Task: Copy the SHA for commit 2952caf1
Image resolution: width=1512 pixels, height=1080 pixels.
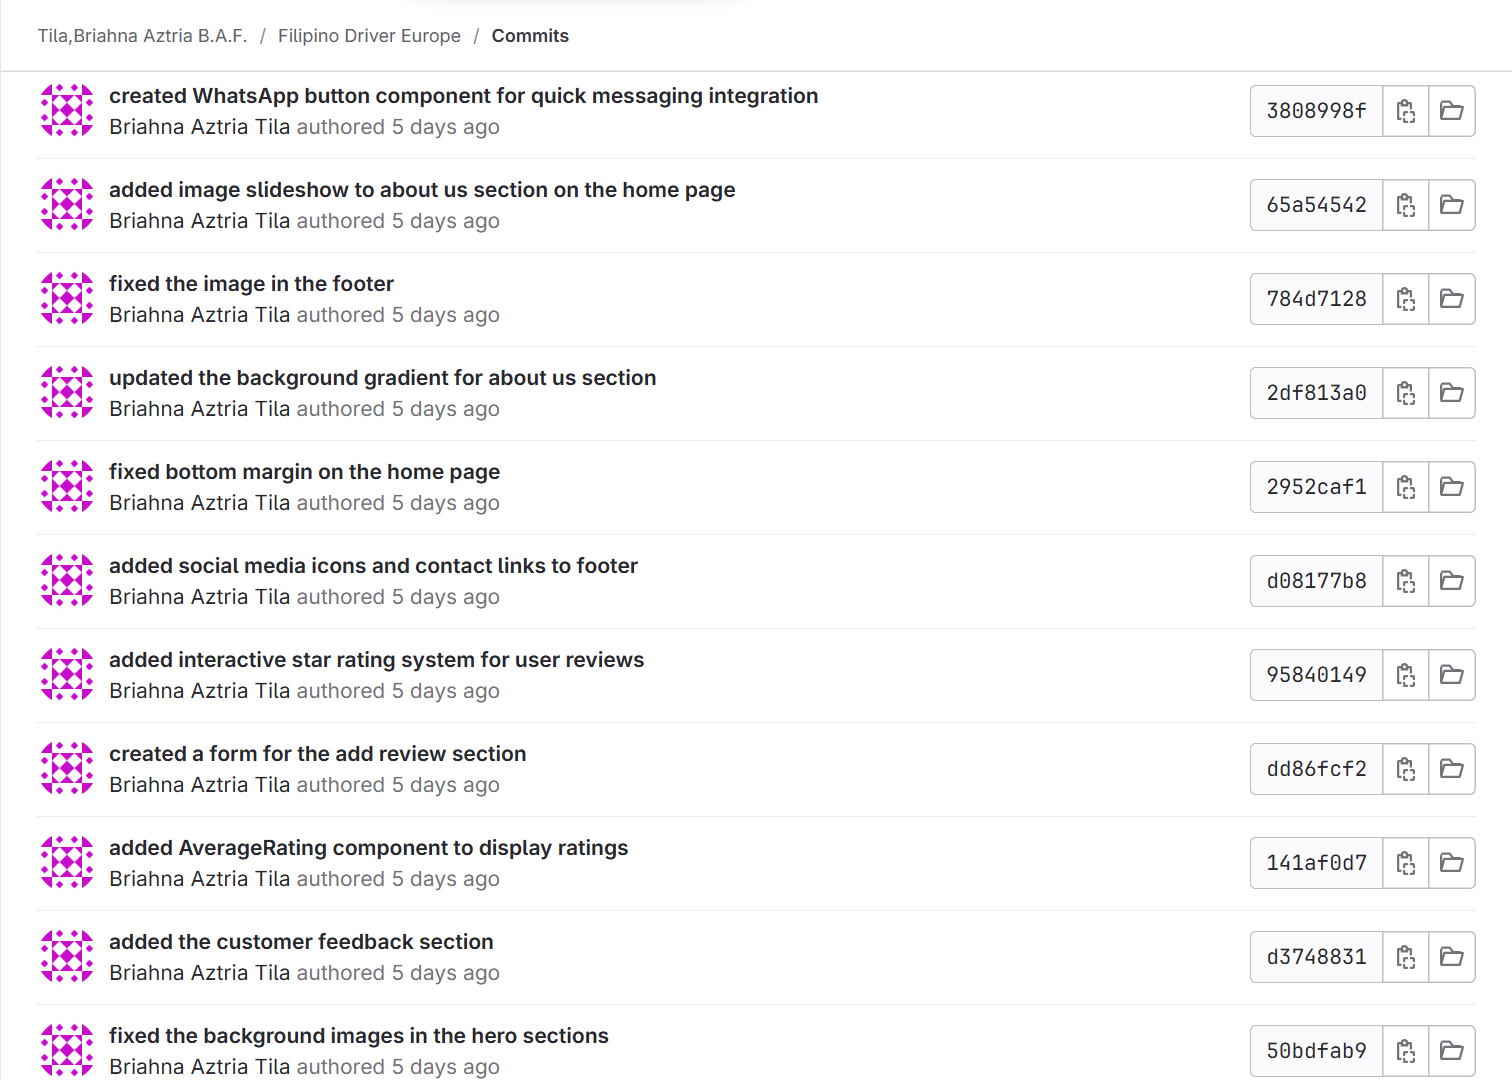Action: pos(1405,487)
